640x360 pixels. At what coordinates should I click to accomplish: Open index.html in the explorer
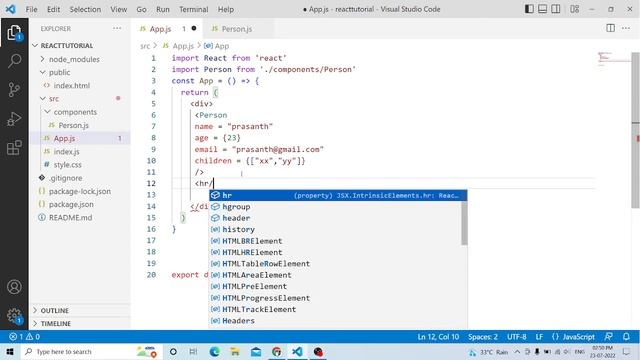71,85
